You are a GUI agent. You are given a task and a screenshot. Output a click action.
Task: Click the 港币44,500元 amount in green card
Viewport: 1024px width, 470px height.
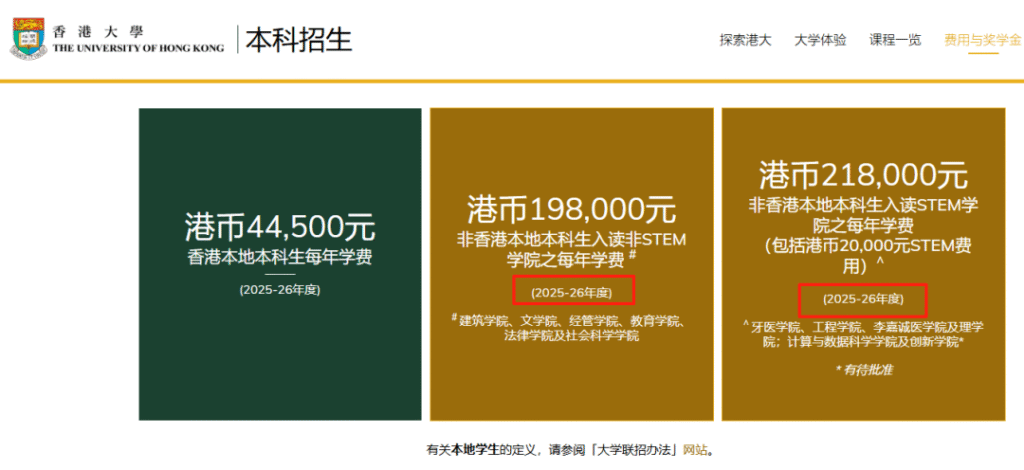(x=279, y=225)
